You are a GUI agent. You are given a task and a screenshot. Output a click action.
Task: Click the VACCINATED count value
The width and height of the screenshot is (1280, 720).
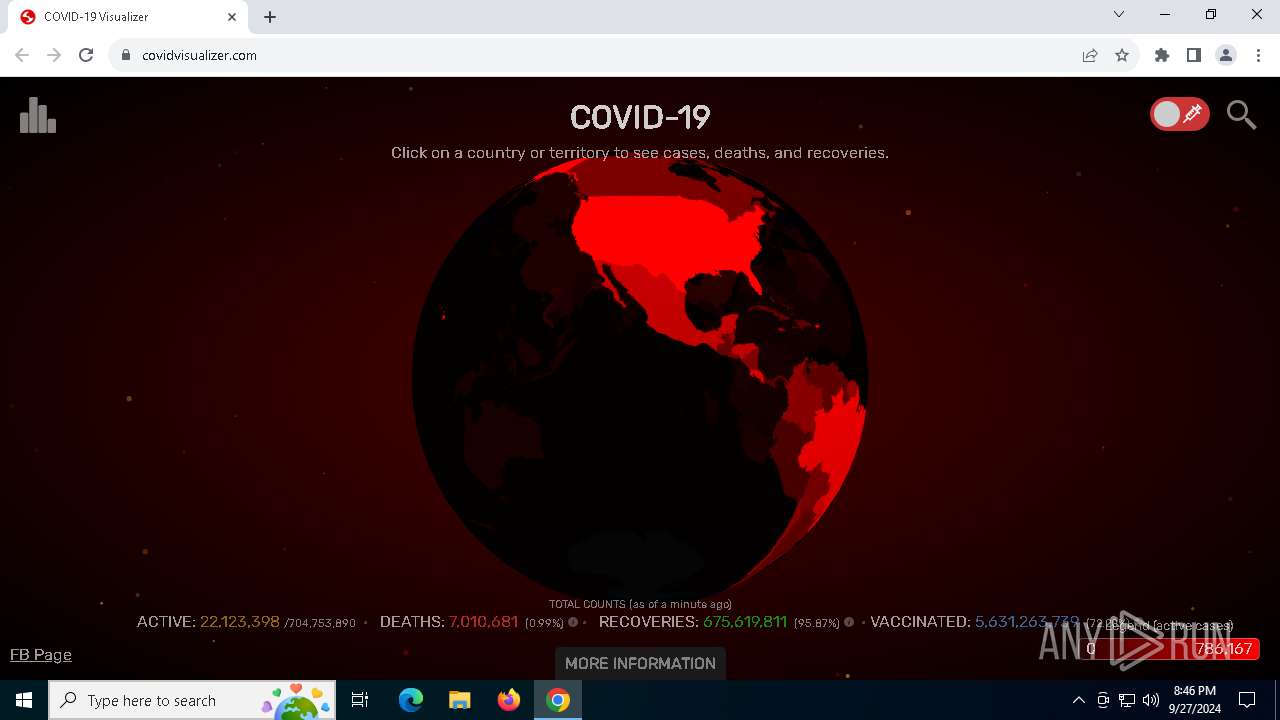[x=1027, y=622]
